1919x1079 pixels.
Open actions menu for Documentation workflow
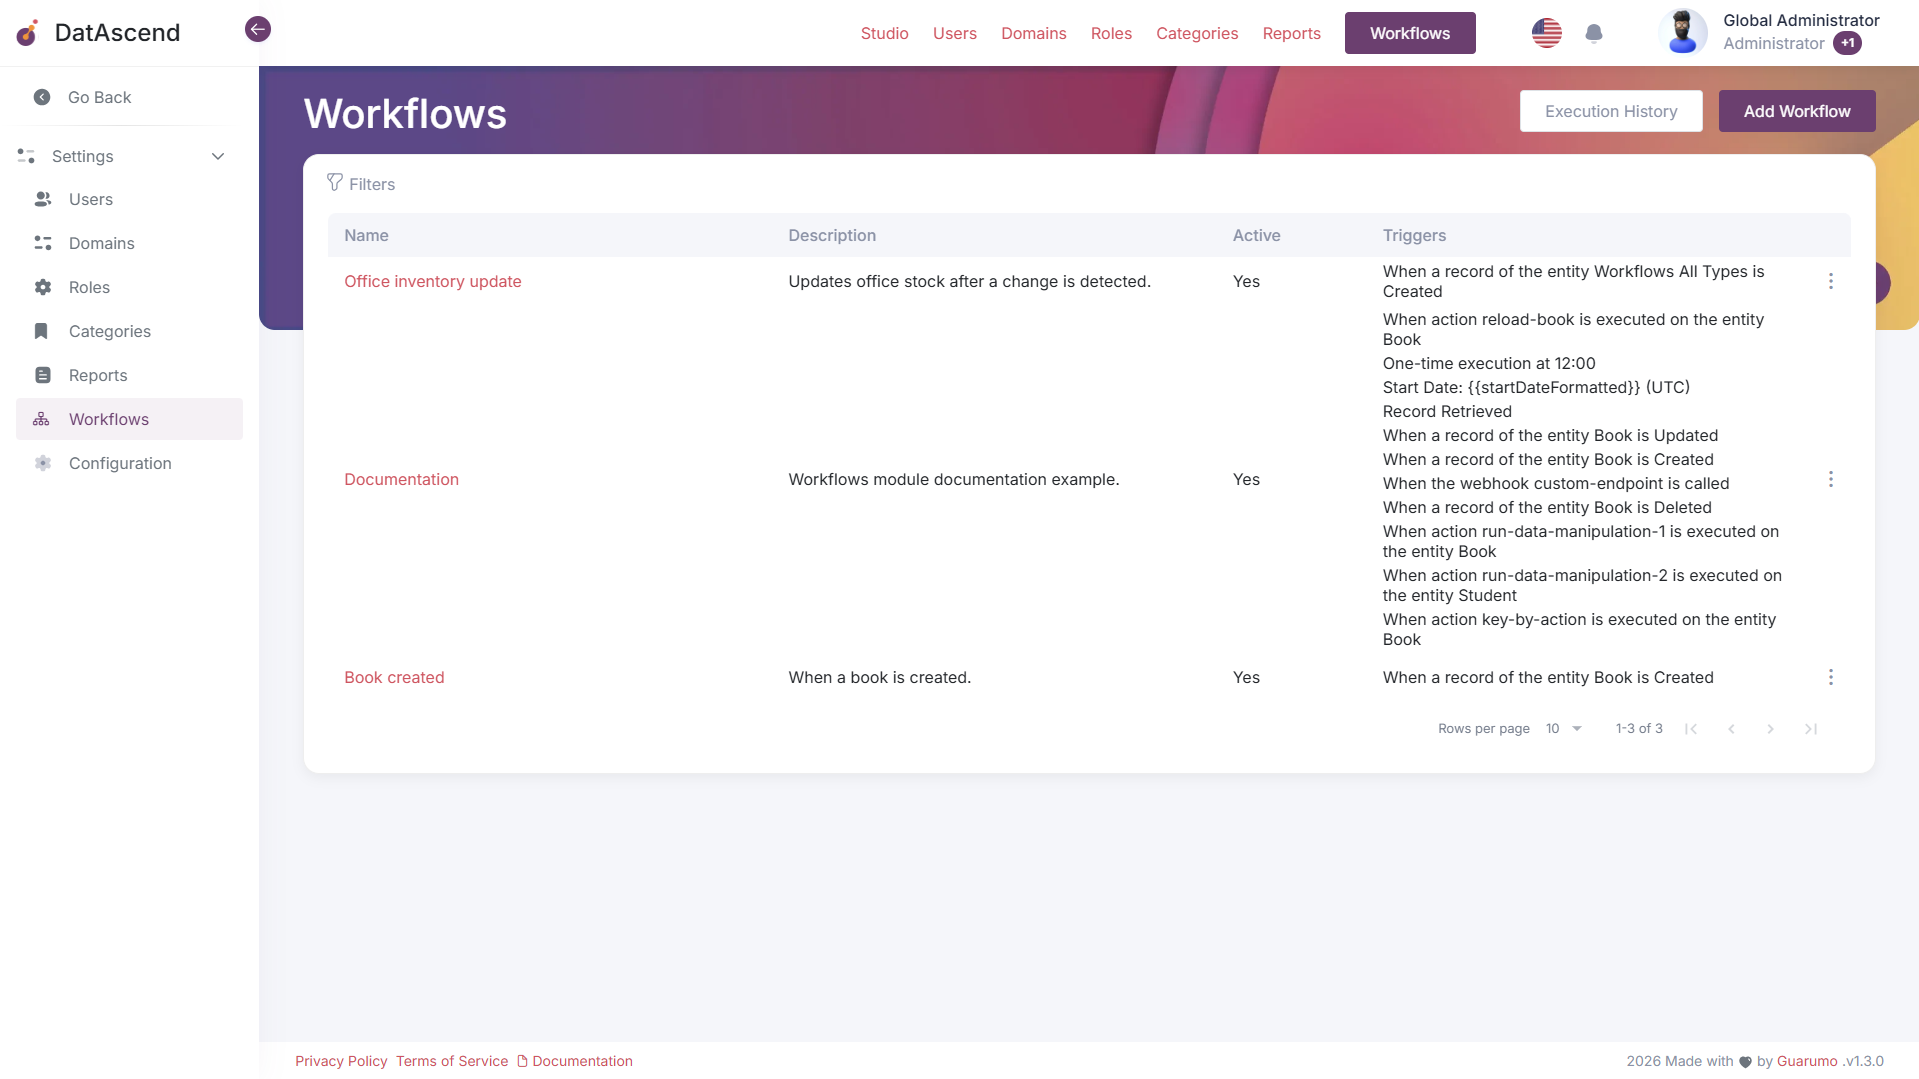1830,479
